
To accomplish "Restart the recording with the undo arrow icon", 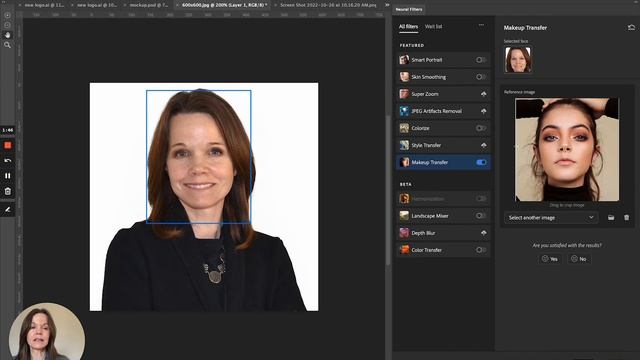I will [x=8, y=160].
